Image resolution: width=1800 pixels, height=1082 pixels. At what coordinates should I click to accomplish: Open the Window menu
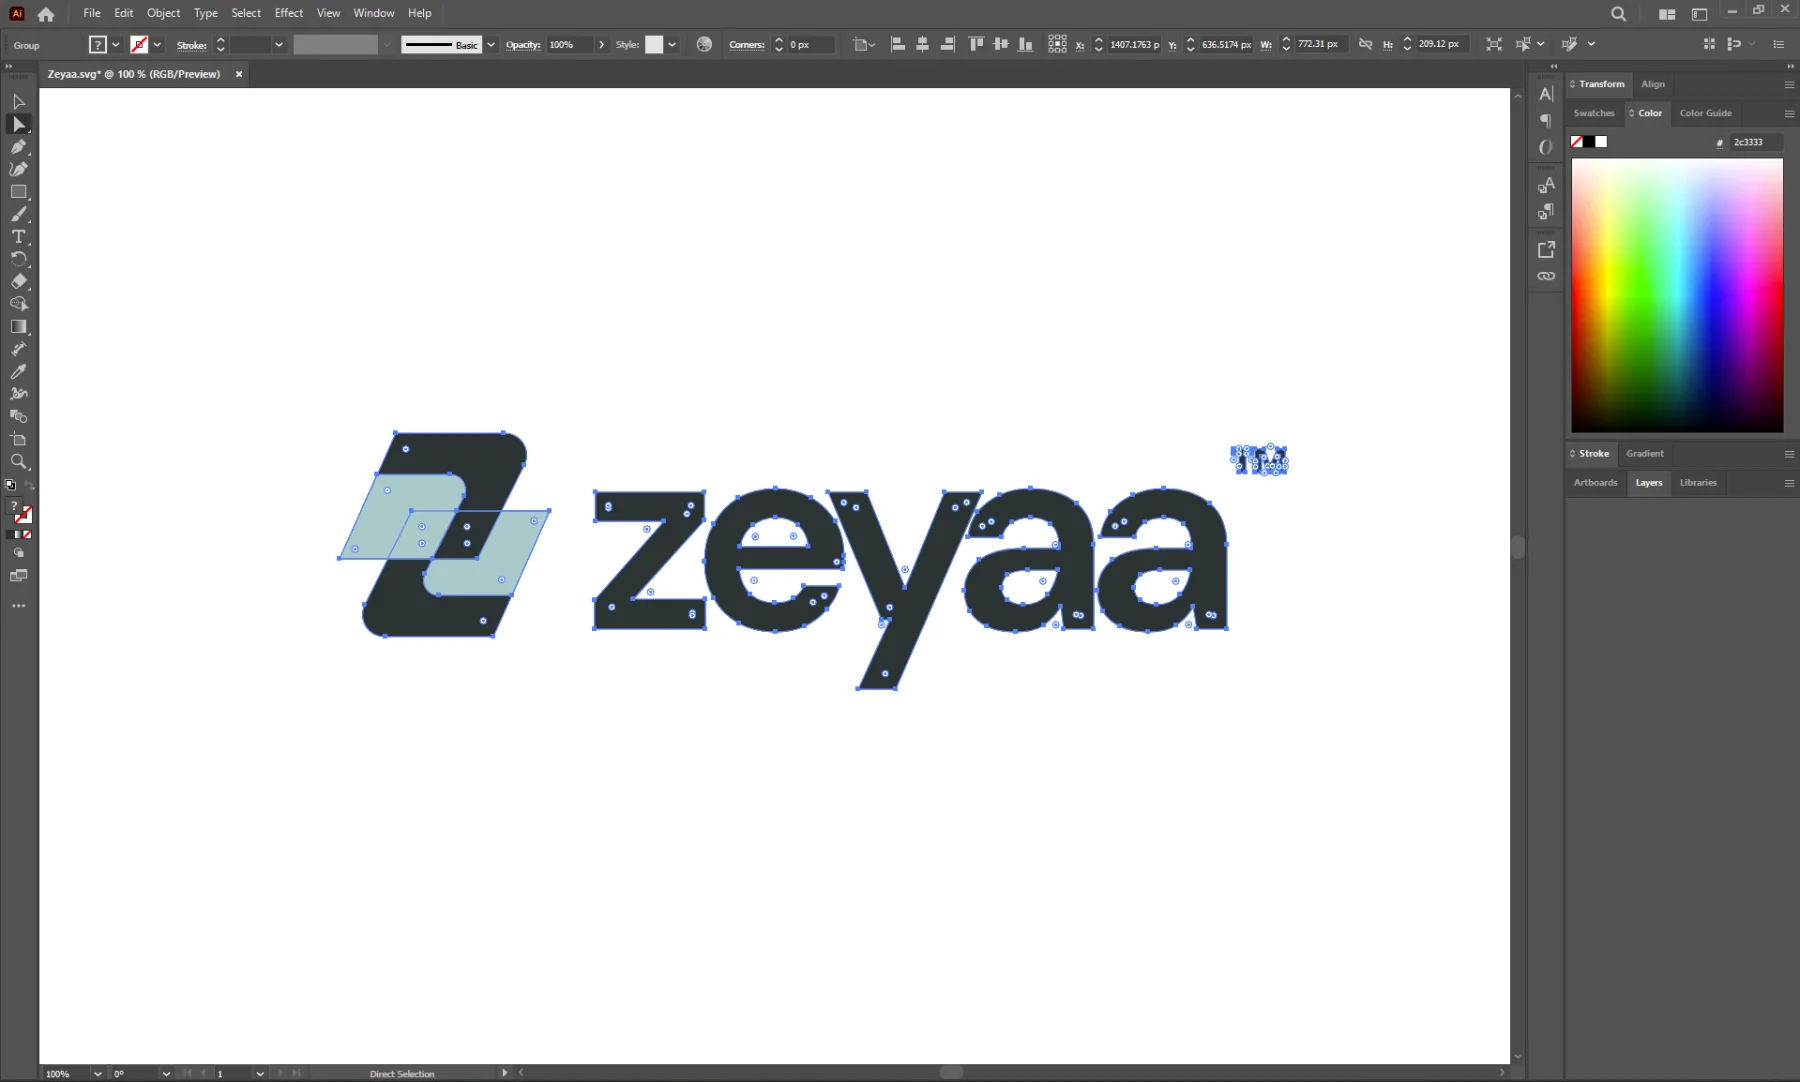(373, 13)
